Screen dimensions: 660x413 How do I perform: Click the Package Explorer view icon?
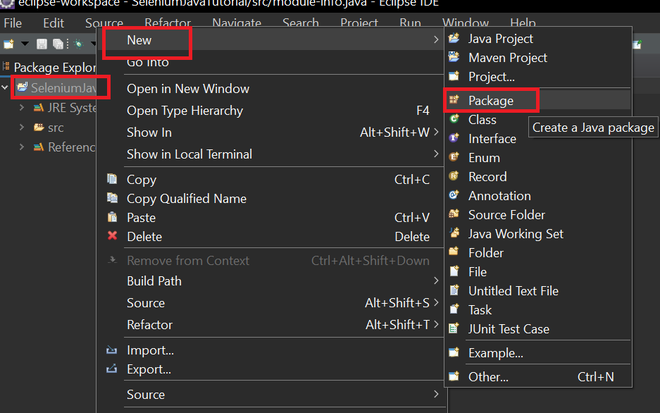point(6,67)
